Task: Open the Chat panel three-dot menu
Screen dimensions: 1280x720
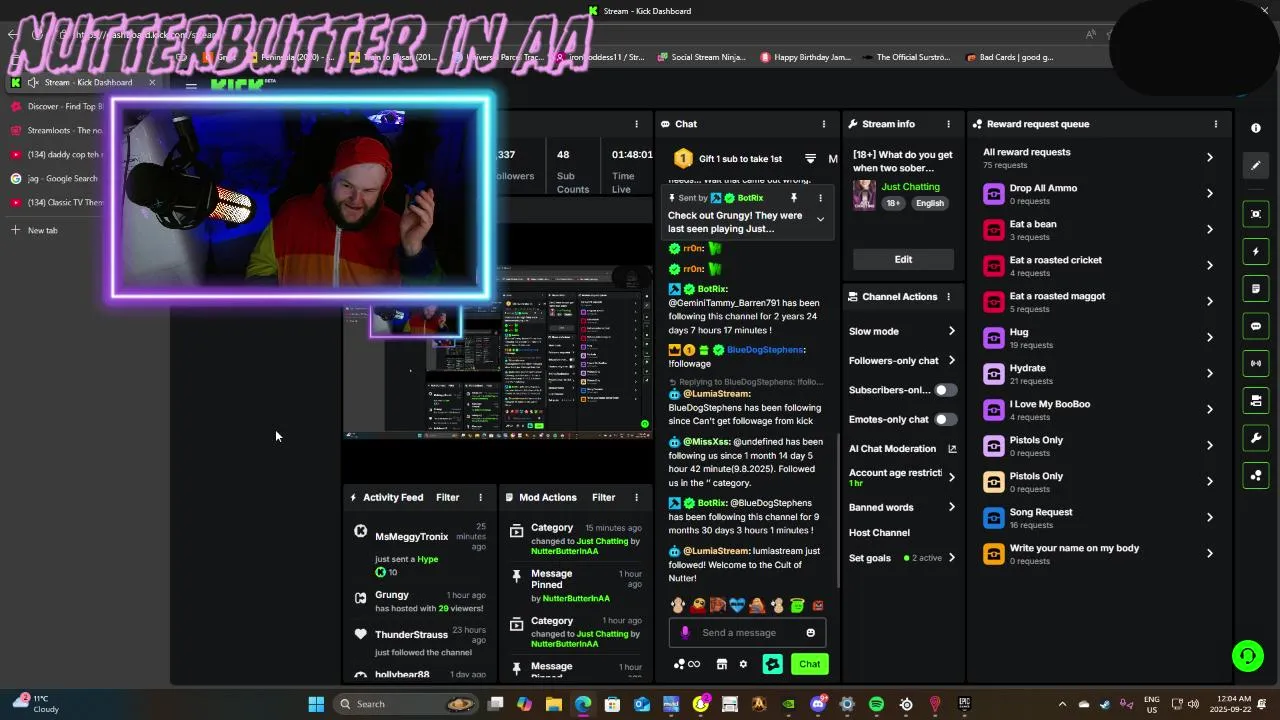Action: (824, 124)
